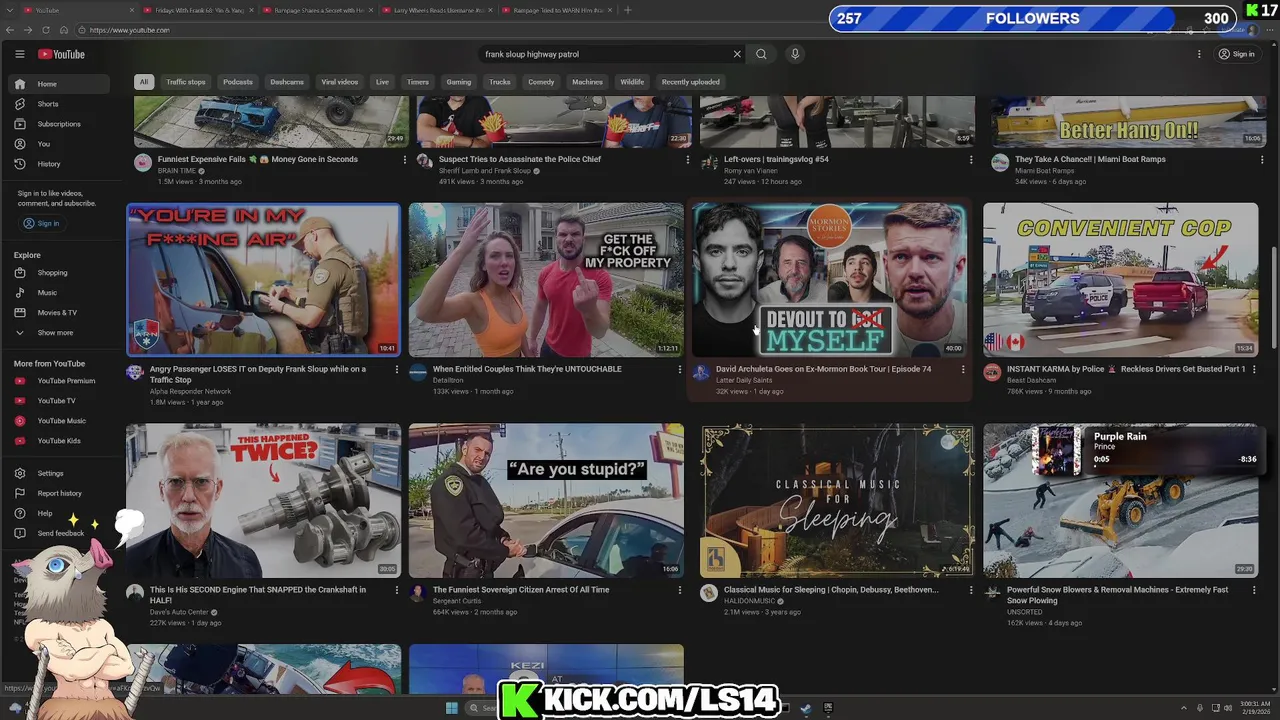Open more options for SECOND Engine video

(x=396, y=591)
